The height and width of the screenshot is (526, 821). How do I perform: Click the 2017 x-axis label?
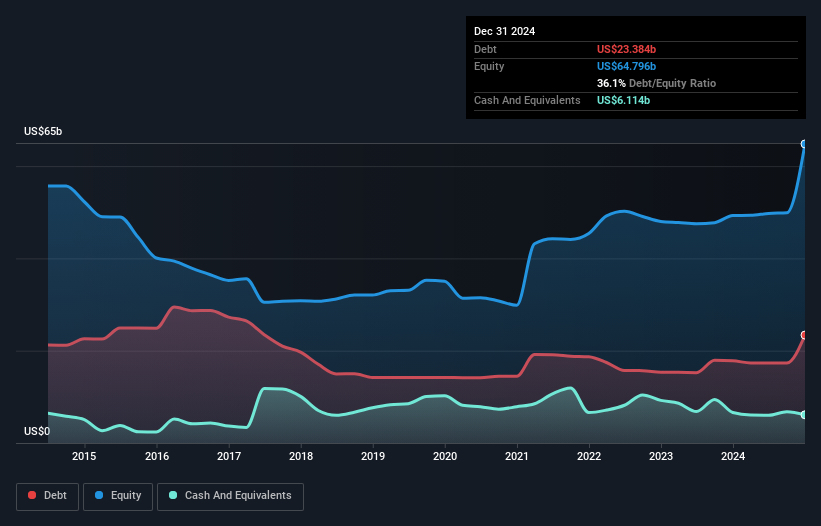tap(229, 456)
